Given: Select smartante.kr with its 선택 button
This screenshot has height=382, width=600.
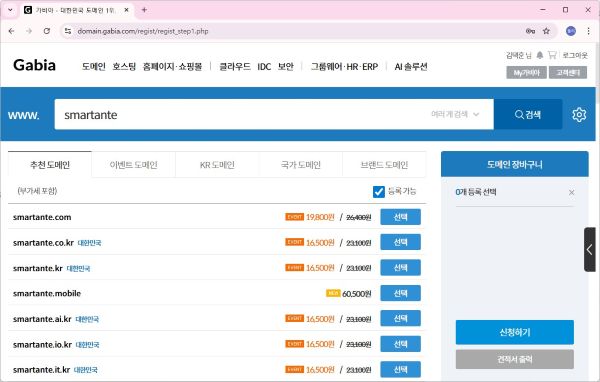Looking at the screenshot, I should click(400, 268).
